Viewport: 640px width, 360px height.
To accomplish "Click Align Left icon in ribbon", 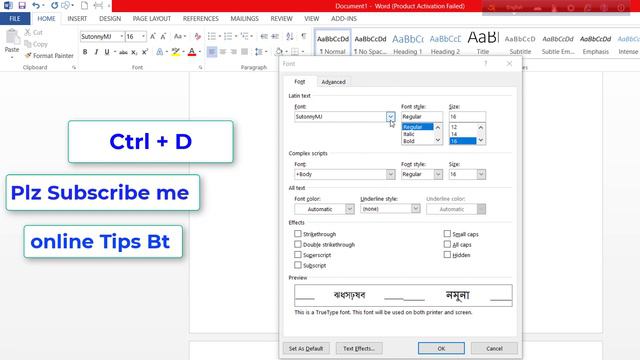I will (x=212, y=52).
